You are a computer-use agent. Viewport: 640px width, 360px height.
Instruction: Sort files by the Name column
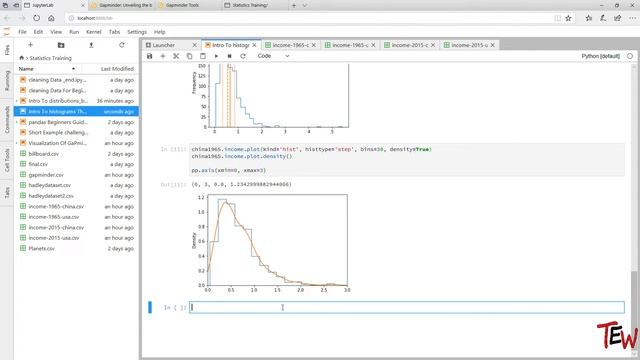[47, 69]
